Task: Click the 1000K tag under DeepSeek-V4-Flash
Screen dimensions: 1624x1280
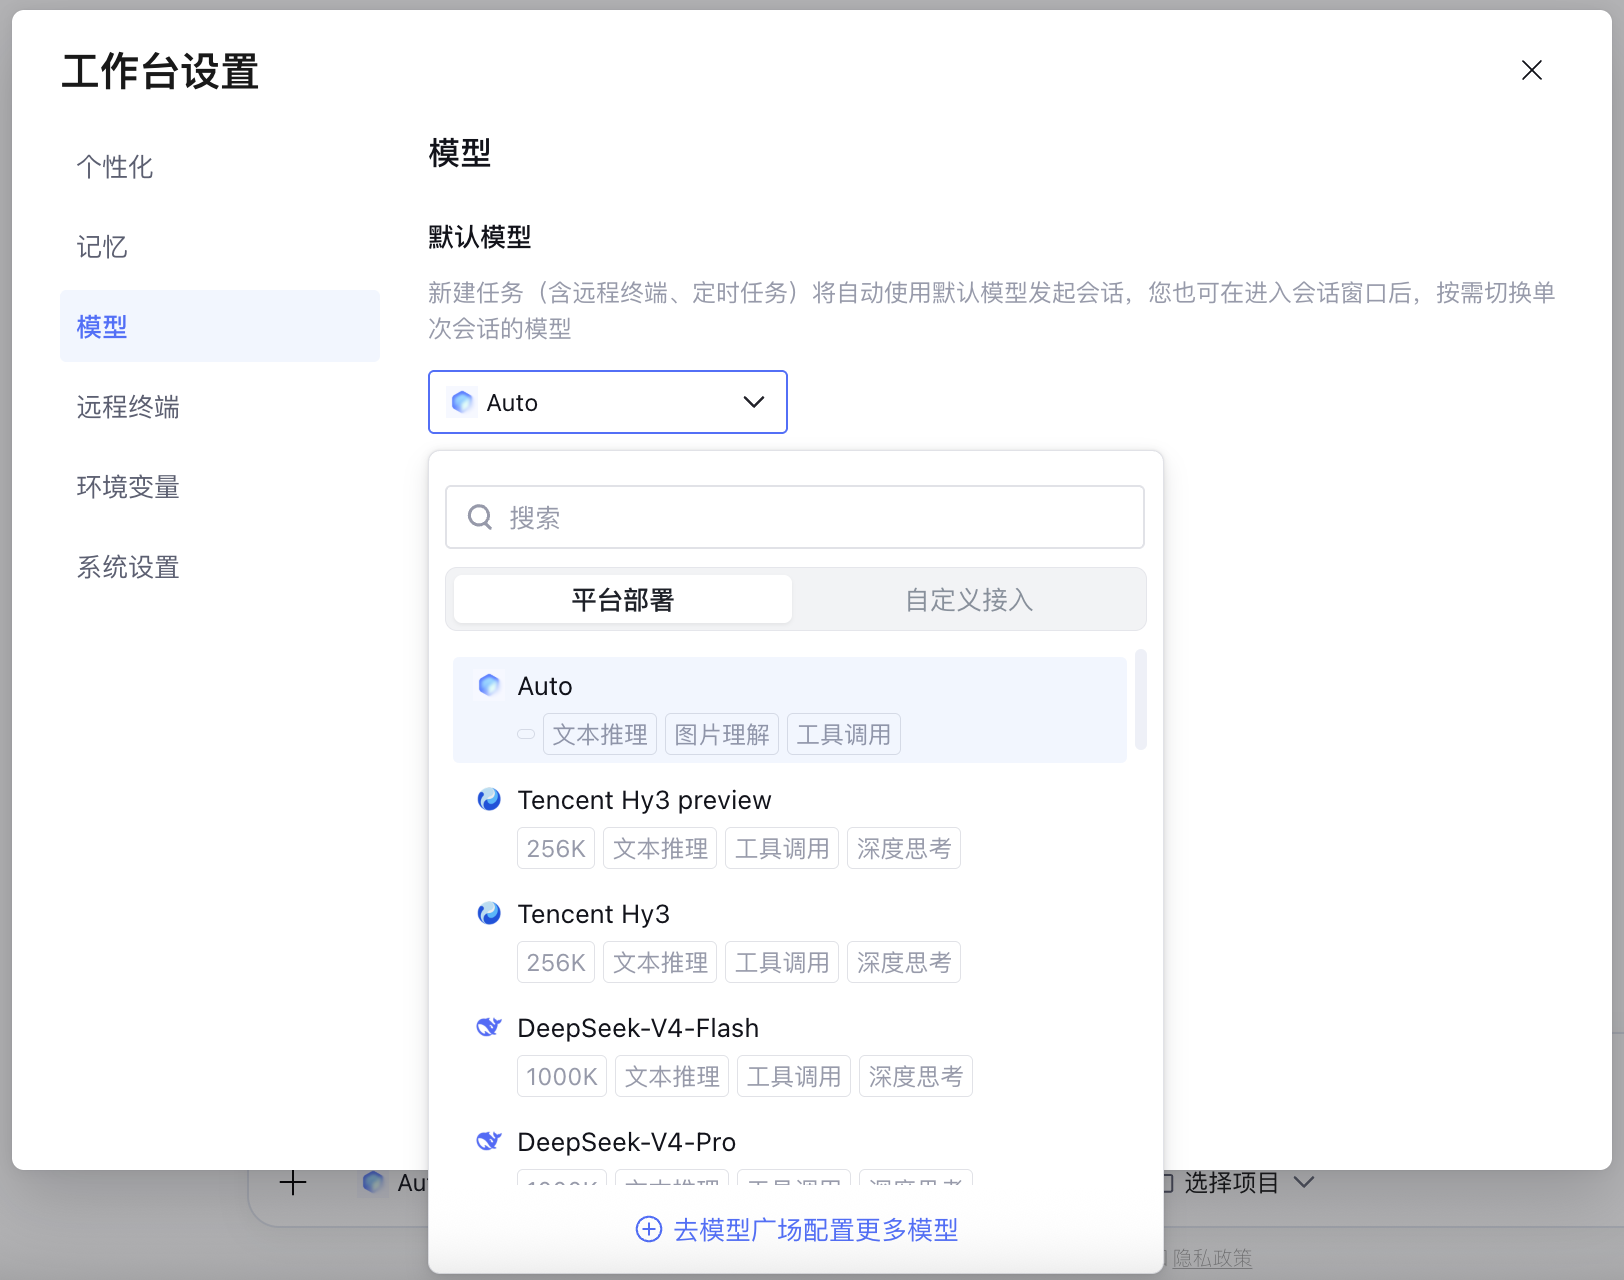Action: click(562, 1076)
